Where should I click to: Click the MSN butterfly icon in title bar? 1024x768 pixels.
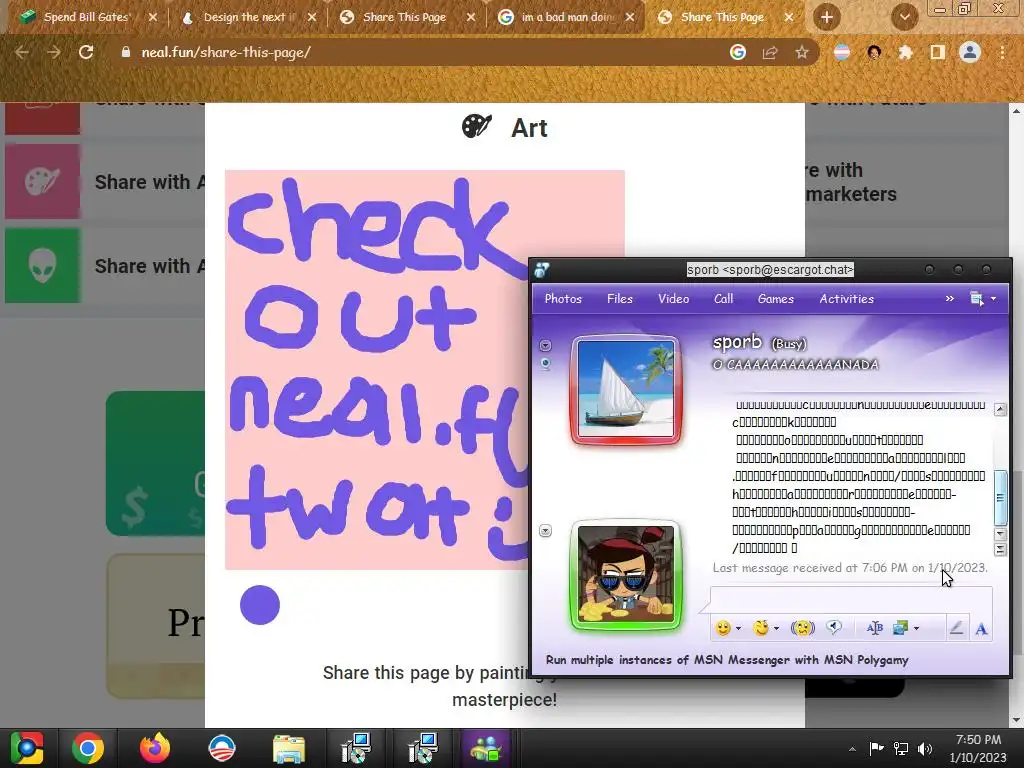point(541,270)
